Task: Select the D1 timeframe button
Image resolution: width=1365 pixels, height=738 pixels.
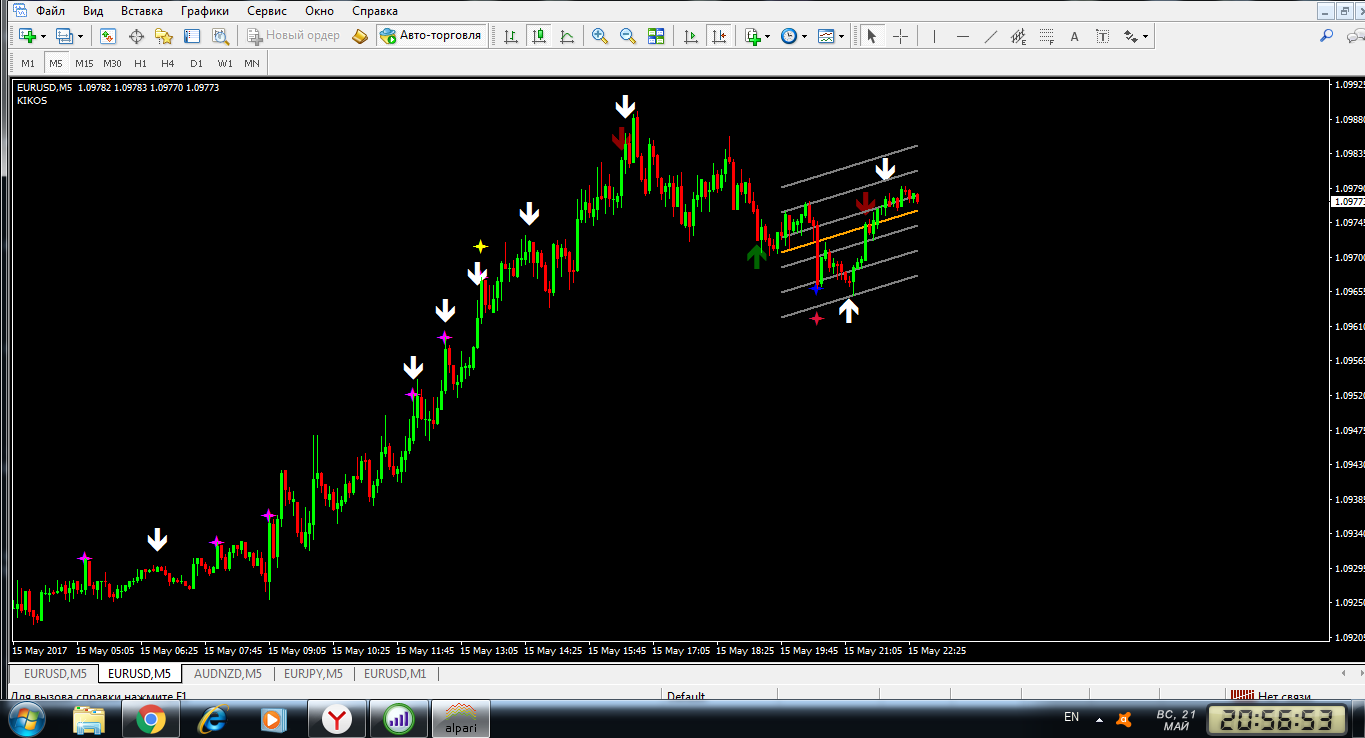Action: pyautogui.click(x=196, y=63)
